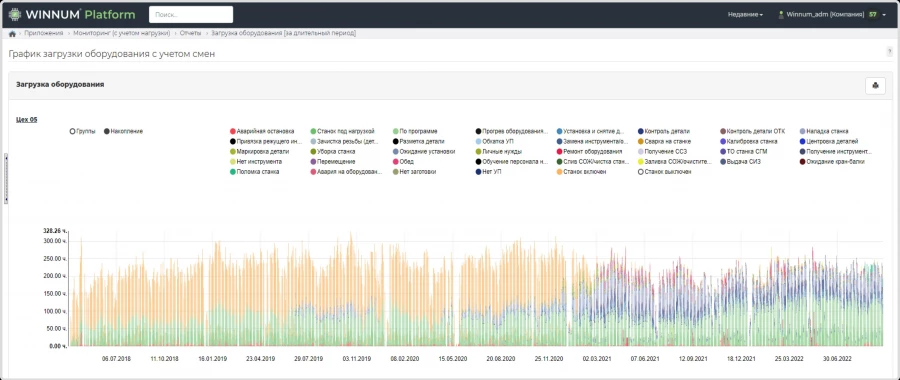
Task: Click the По программе green legend swatch
Action: coord(395,131)
